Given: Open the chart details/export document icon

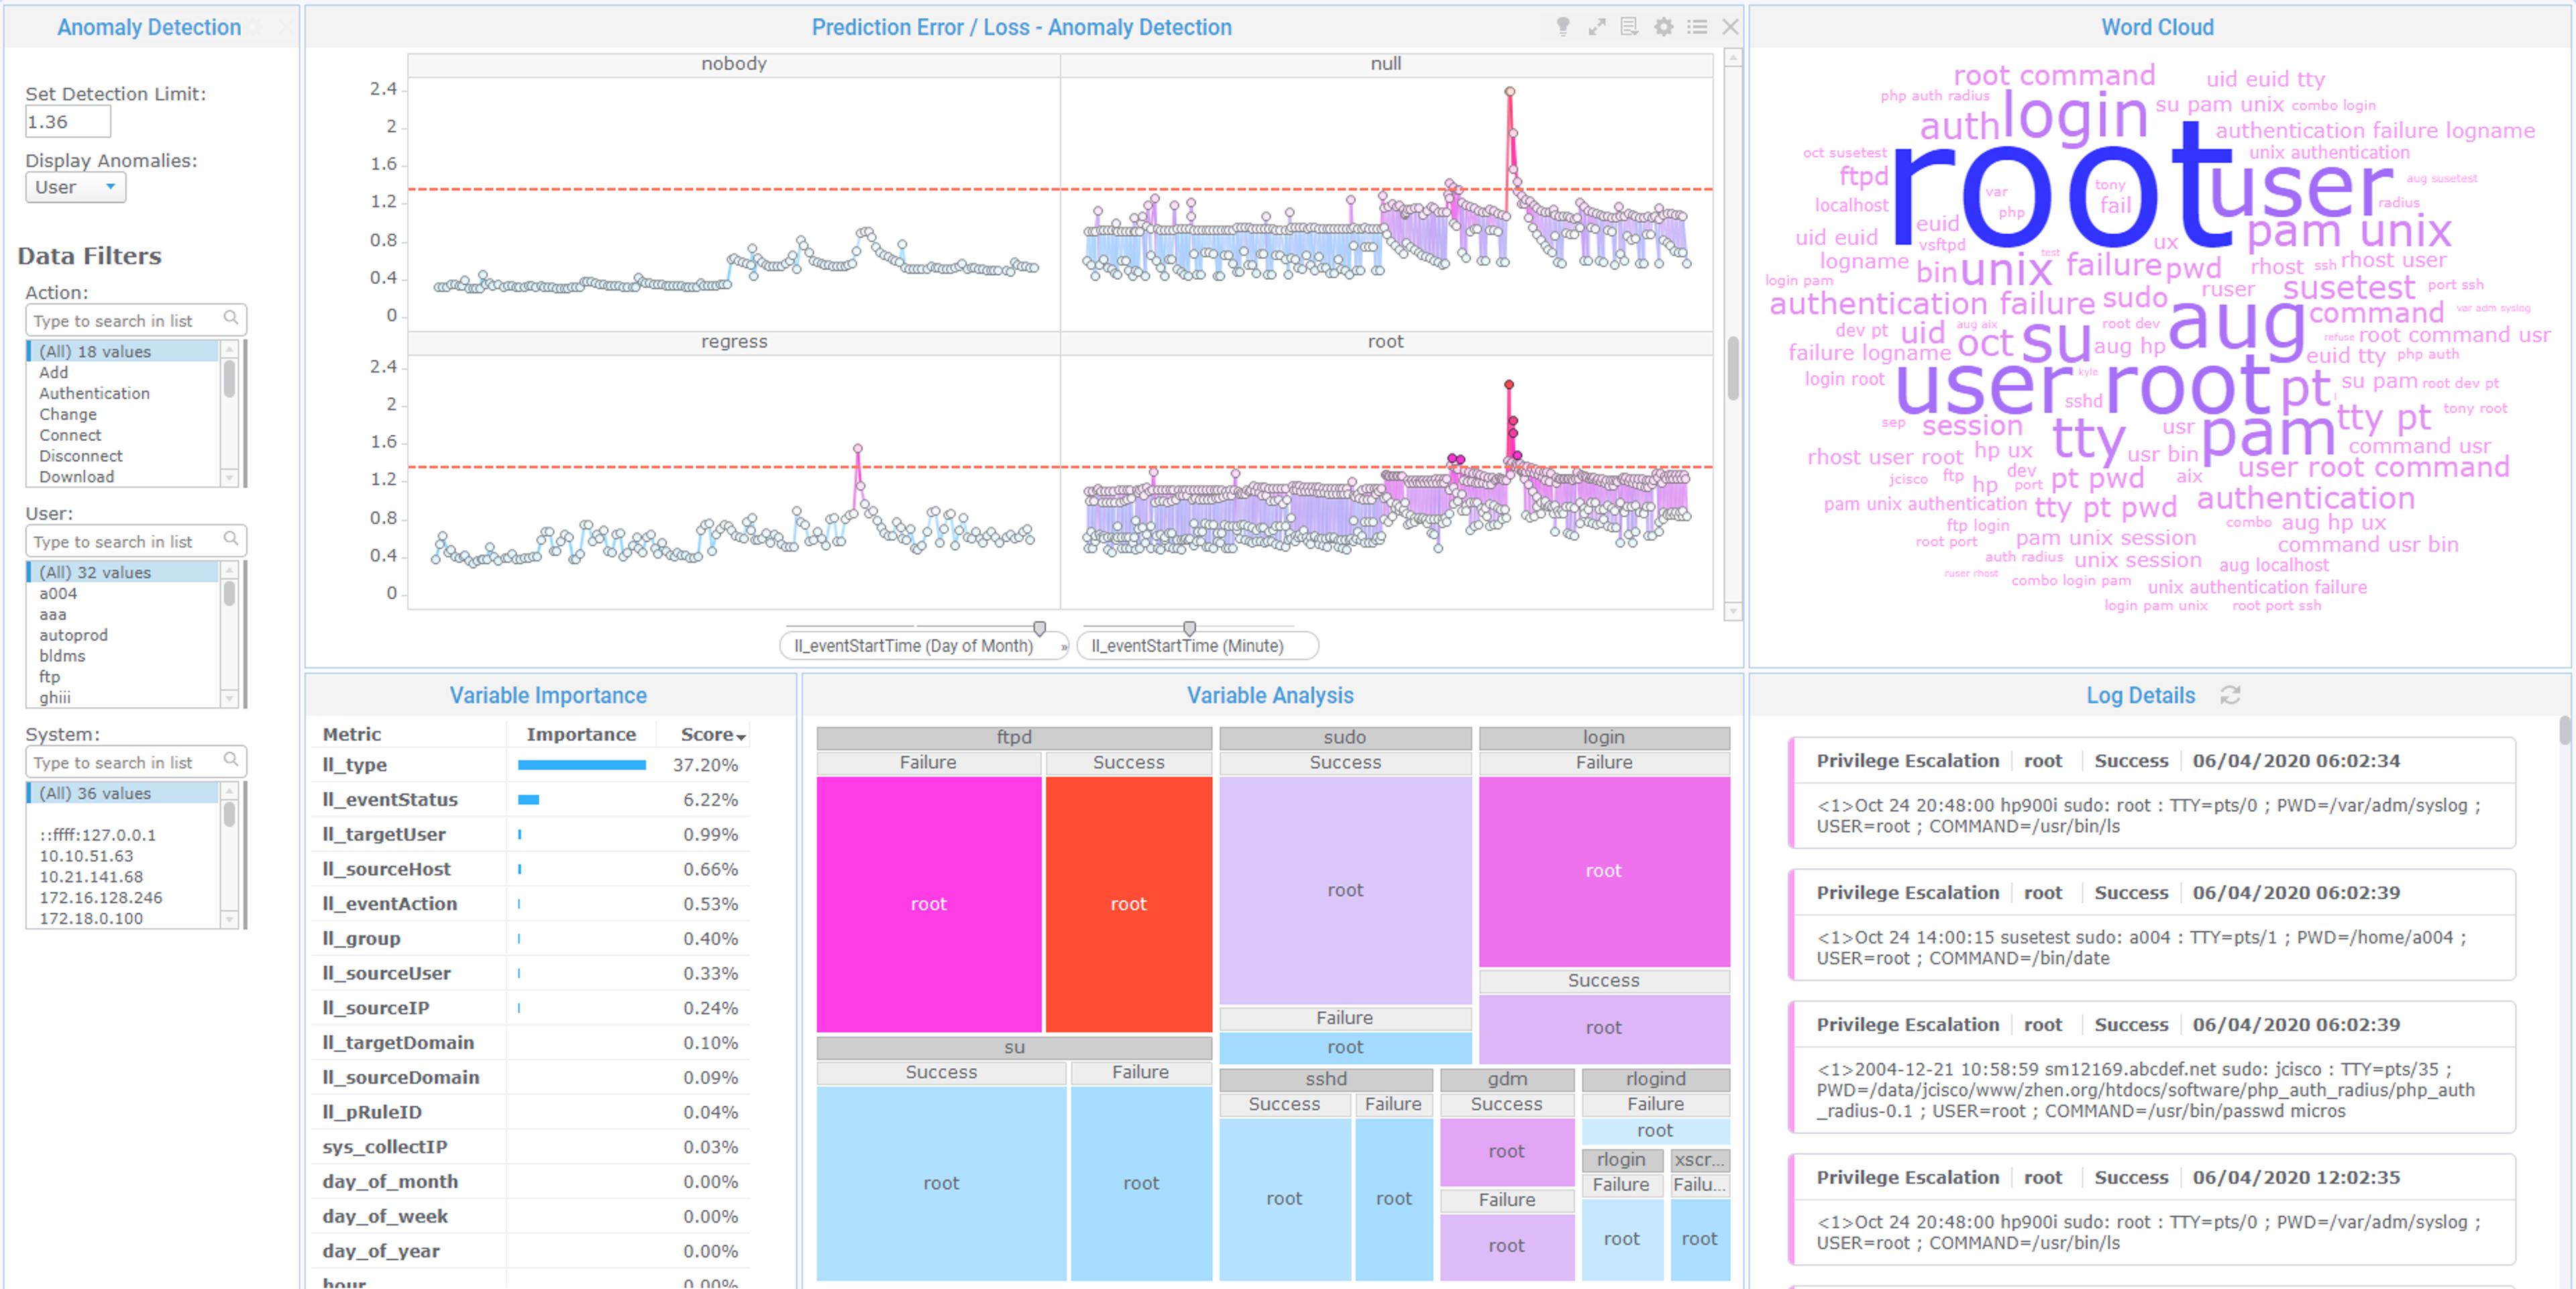Looking at the screenshot, I should click(1629, 27).
